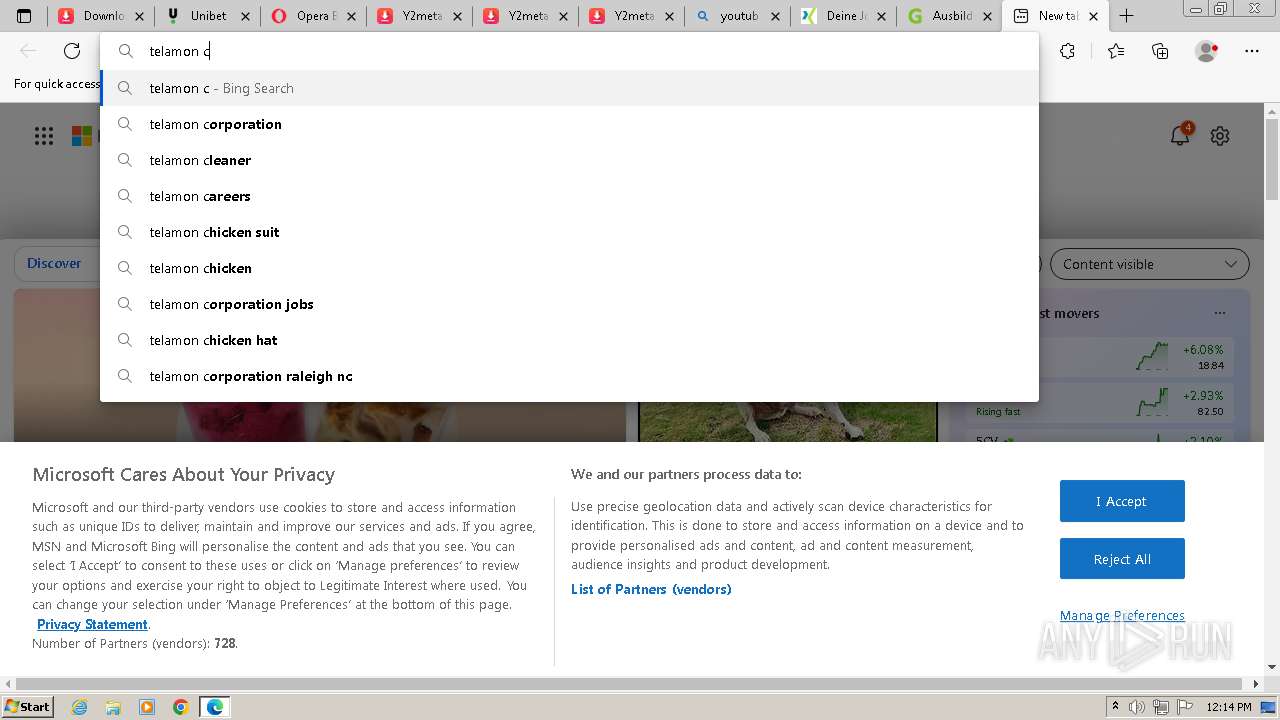Open the apps grid launcher icon
This screenshot has width=1280, height=720.
click(44, 136)
